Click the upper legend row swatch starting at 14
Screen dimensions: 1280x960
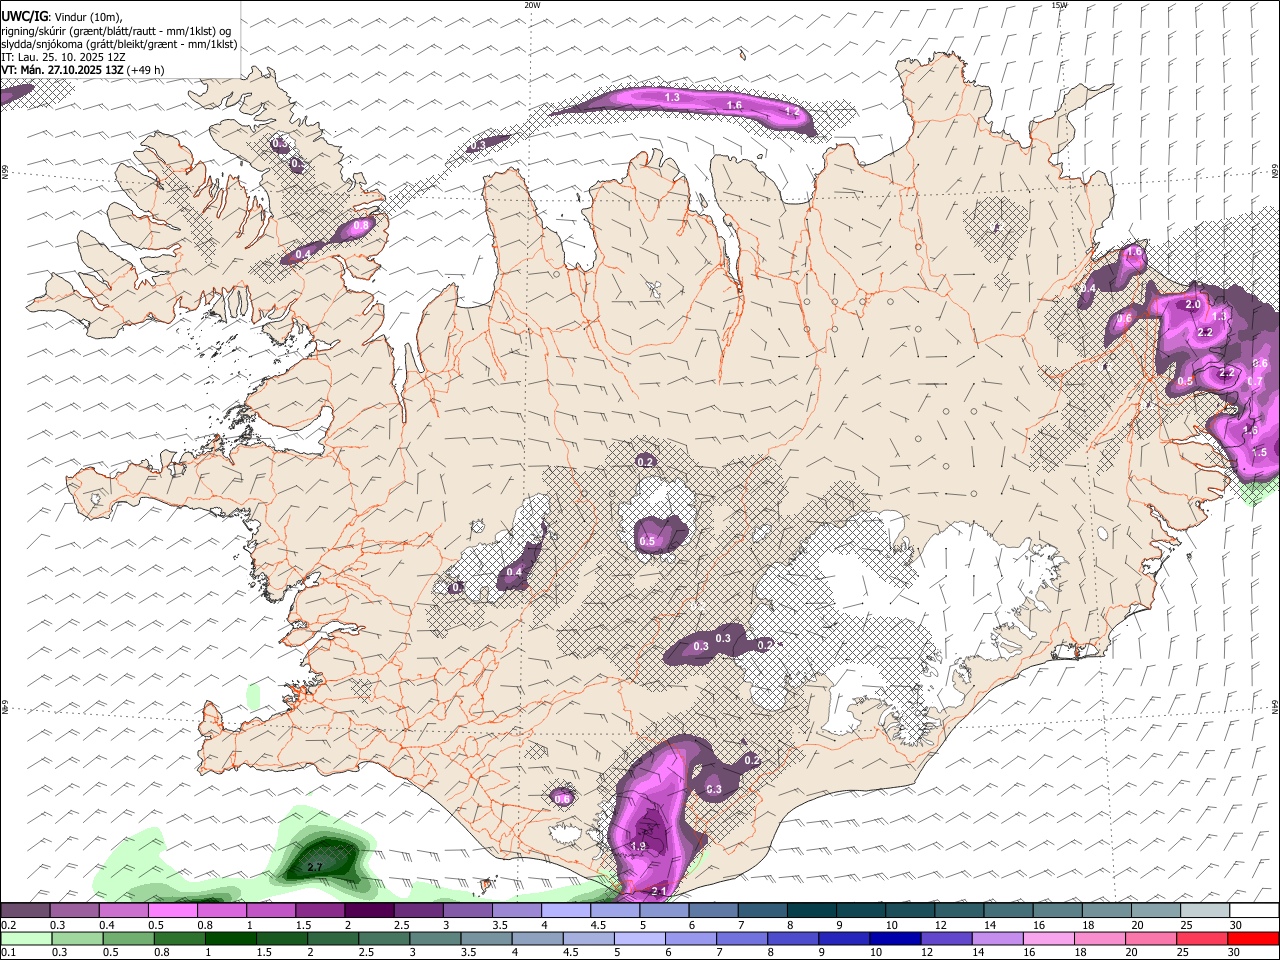pos(1008,910)
